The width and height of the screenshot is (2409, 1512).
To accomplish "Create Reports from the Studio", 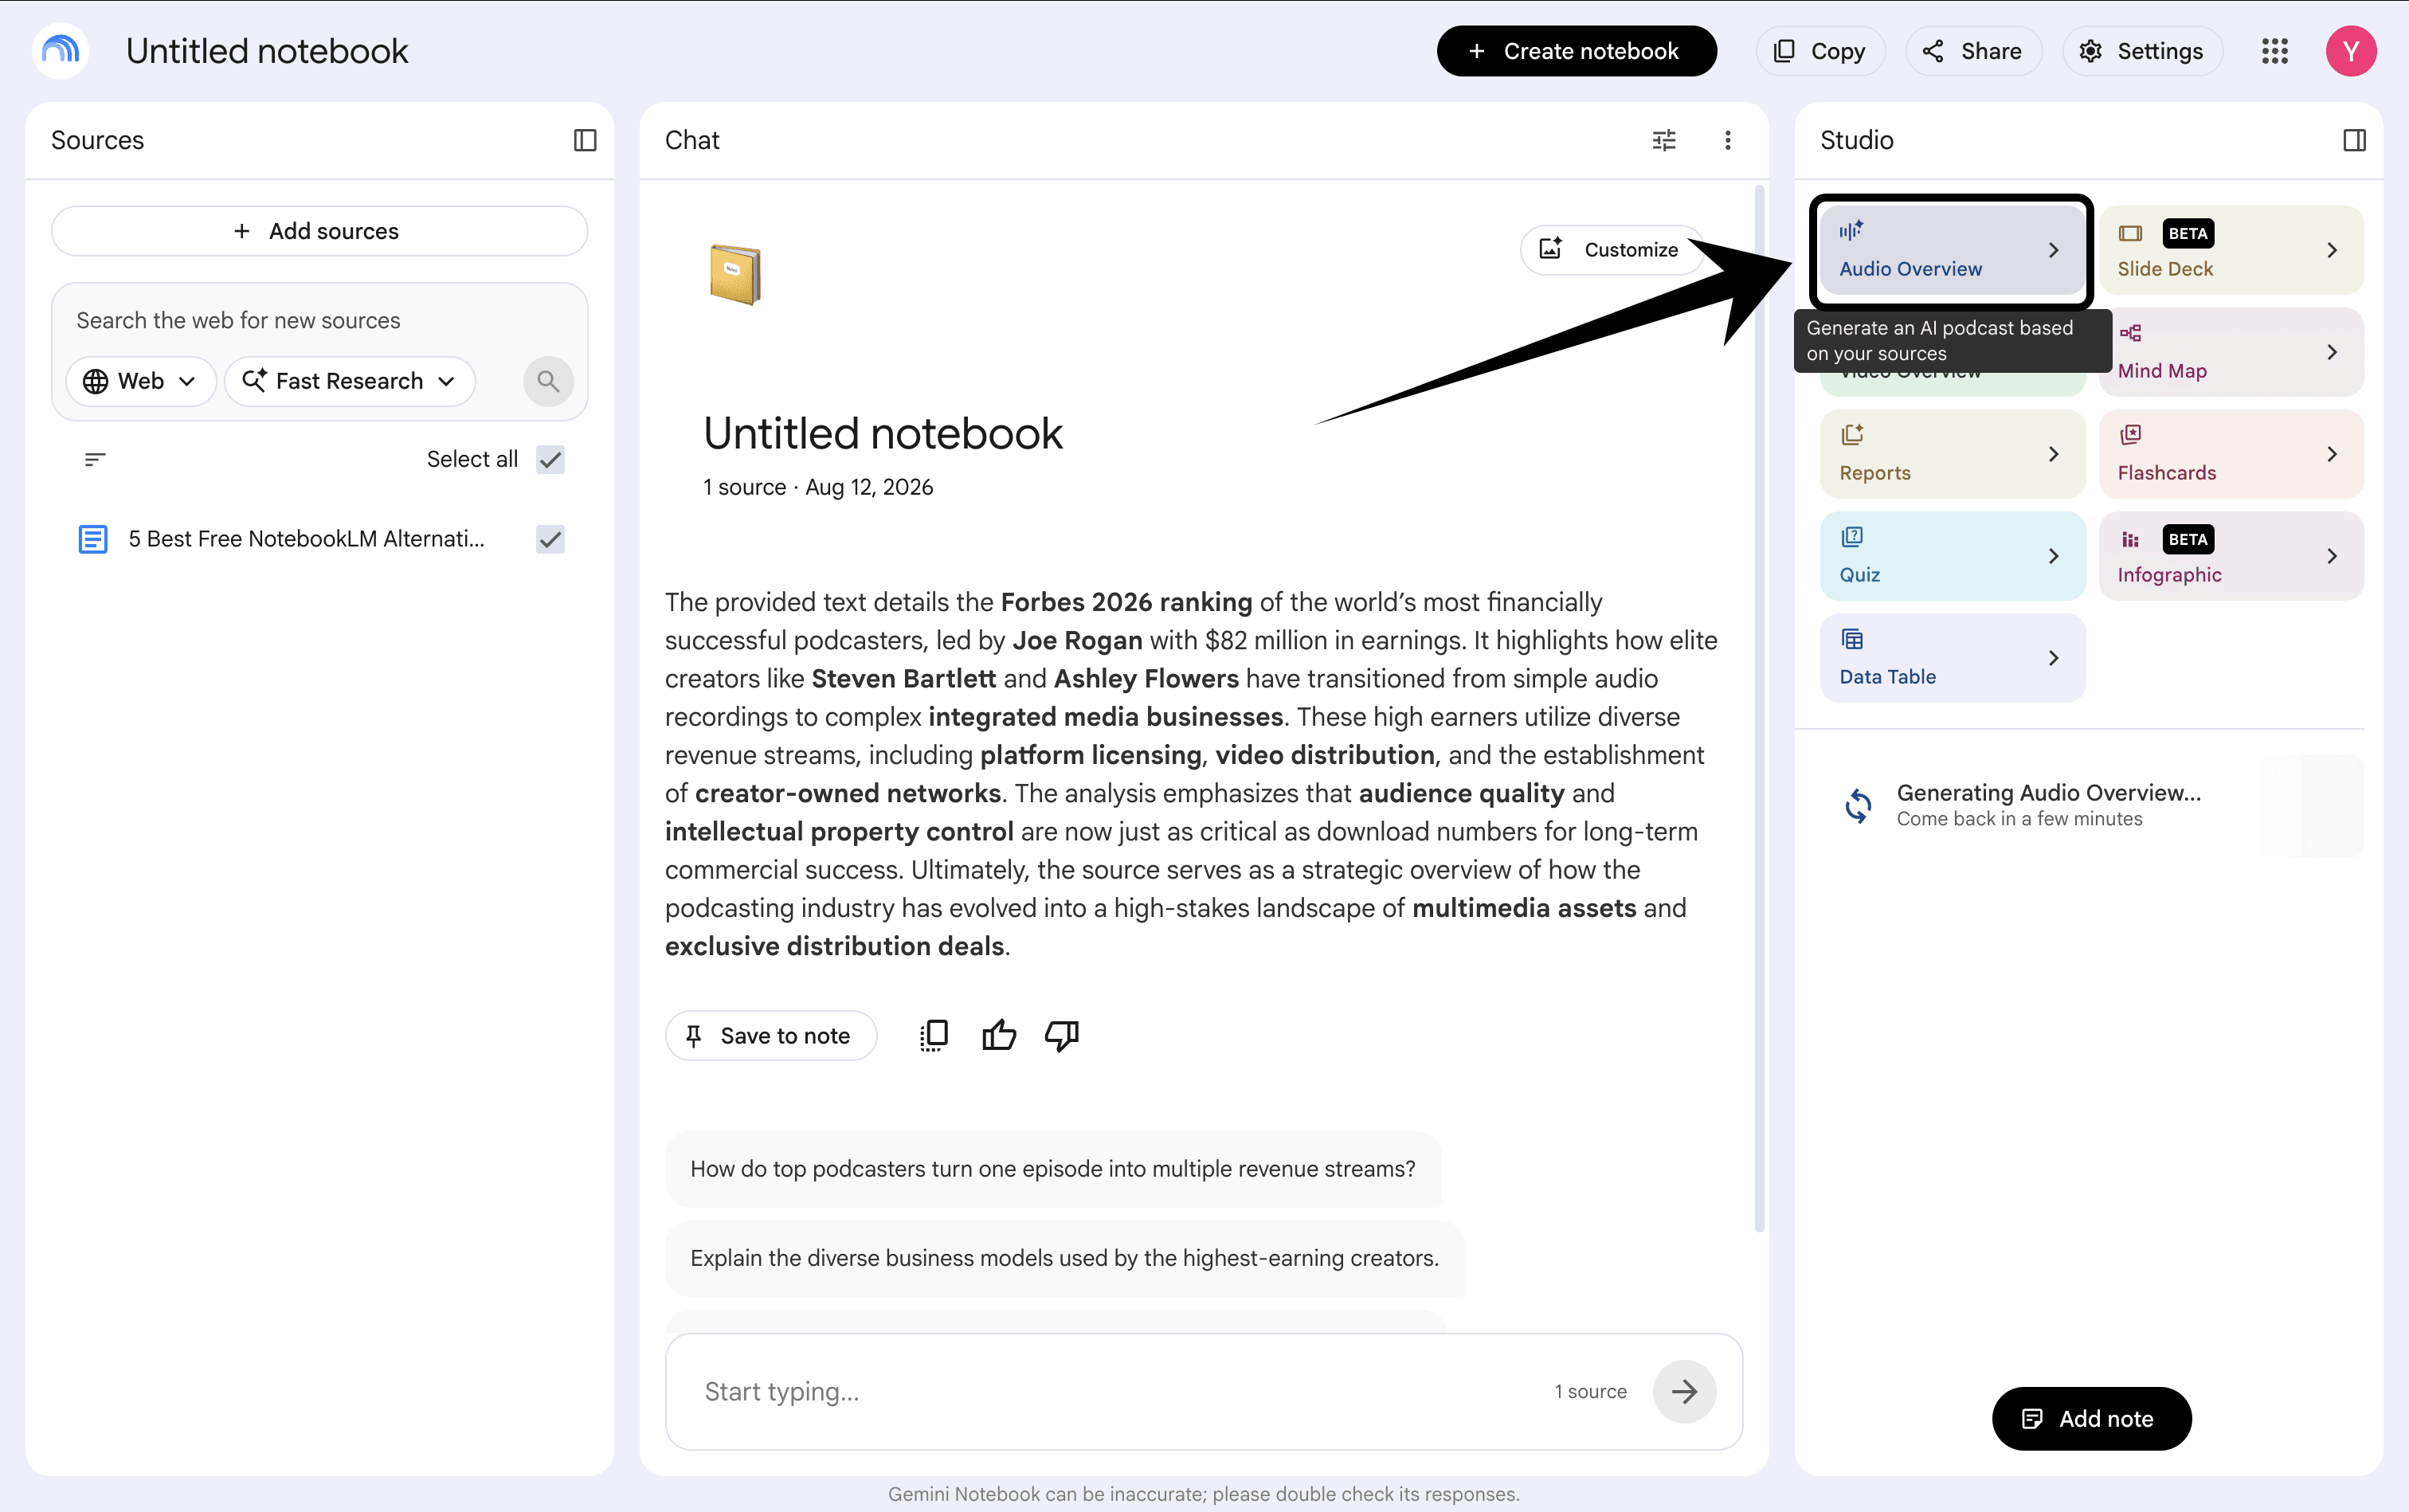I will click(1952, 454).
